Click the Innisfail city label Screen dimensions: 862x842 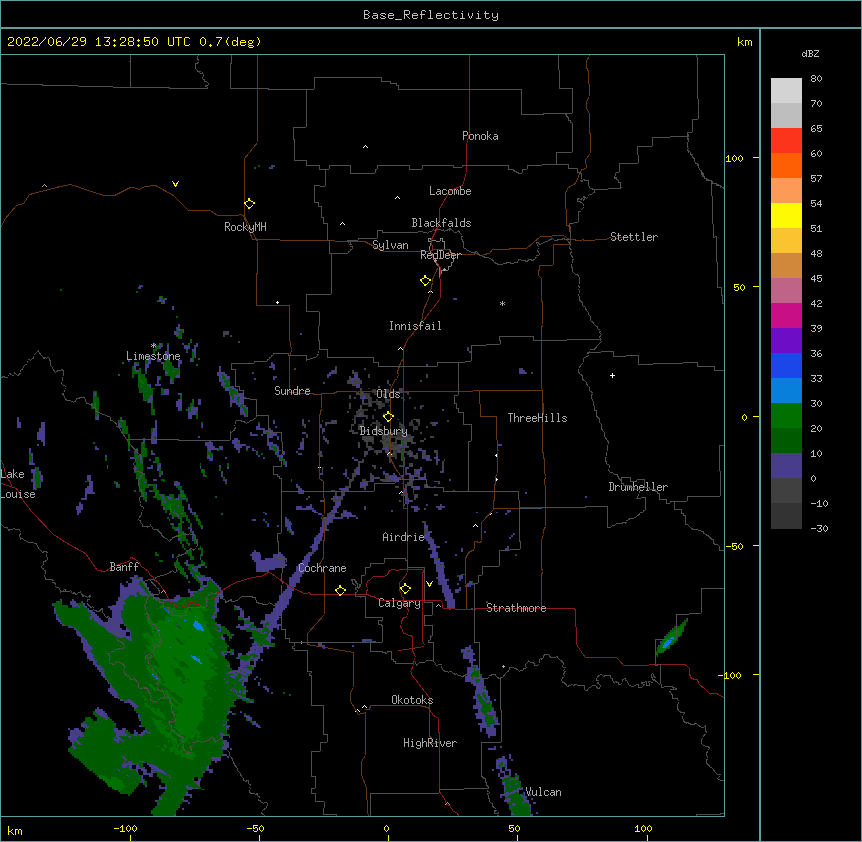pos(415,326)
